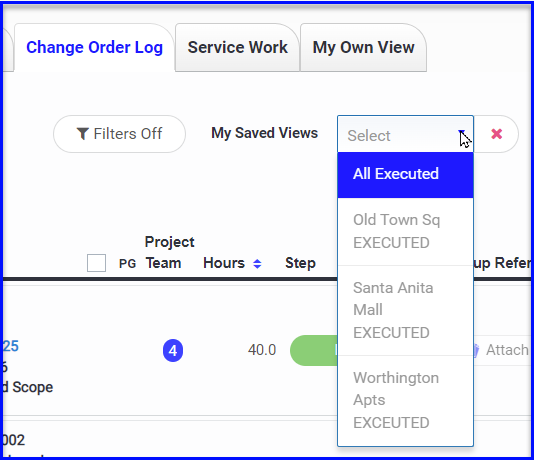The width and height of the screenshot is (534, 460).
Task: Click the Step column header
Action: (300, 263)
